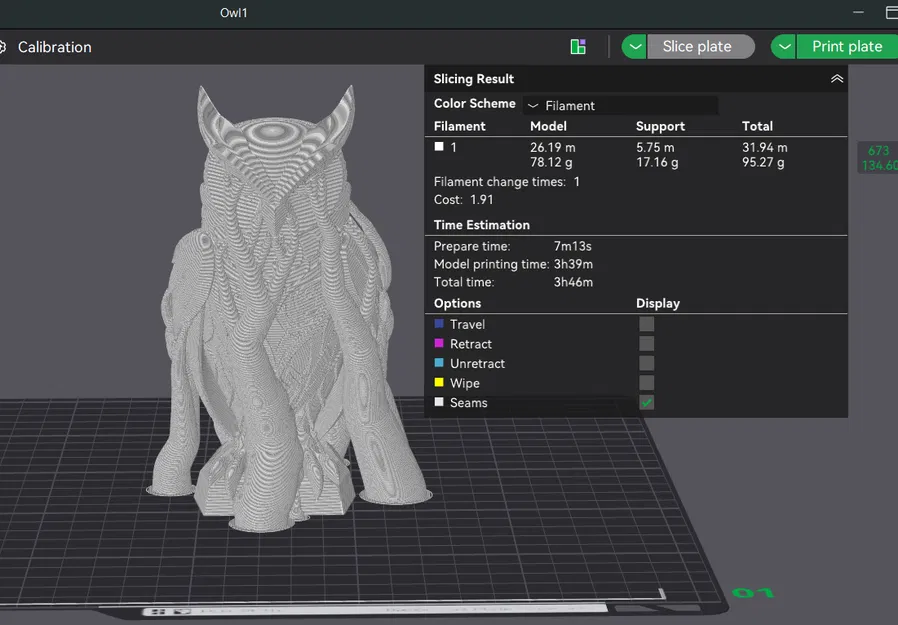898x625 pixels.
Task: Click the Filament 1 color swatch
Action: pyautogui.click(x=438, y=145)
